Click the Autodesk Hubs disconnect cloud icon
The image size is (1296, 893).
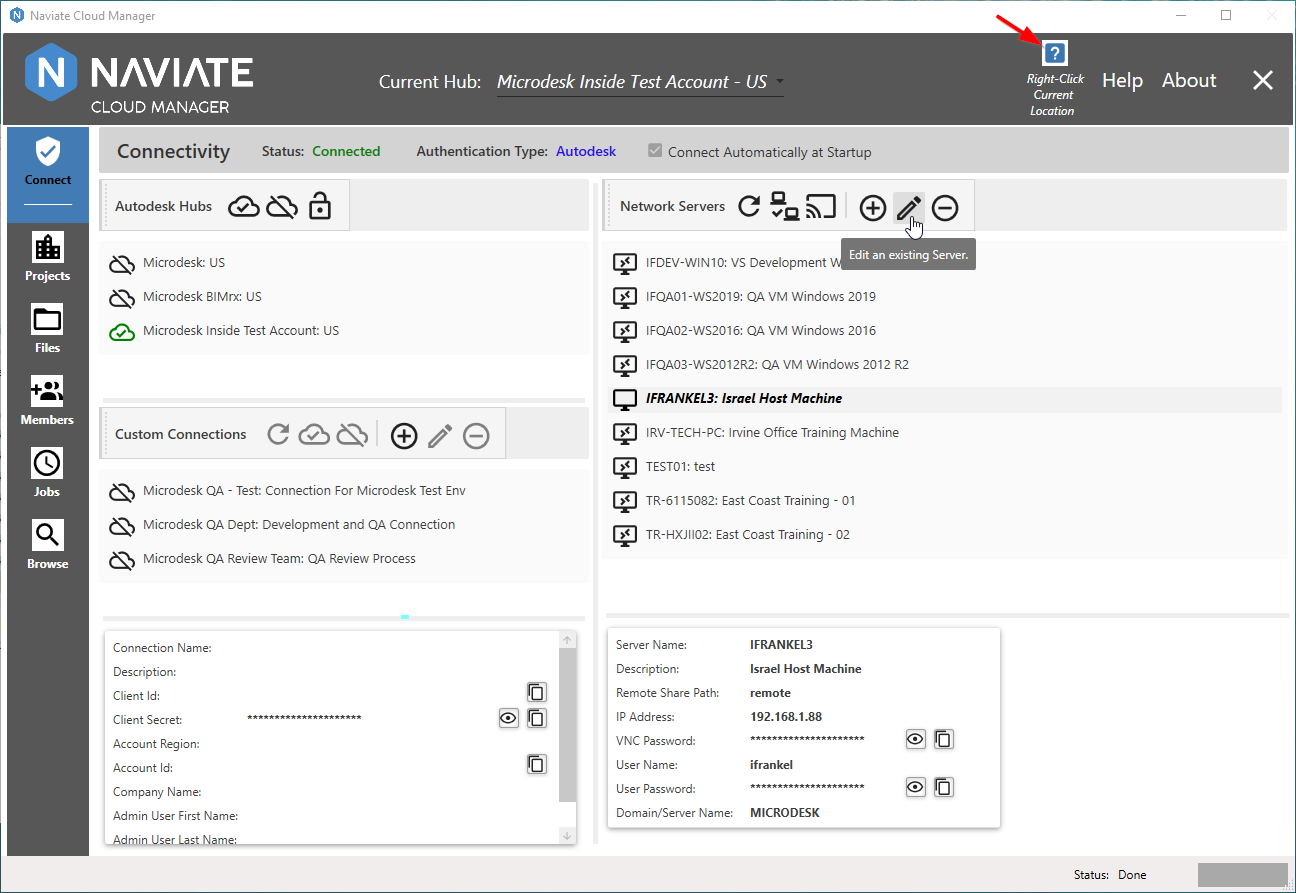point(282,207)
